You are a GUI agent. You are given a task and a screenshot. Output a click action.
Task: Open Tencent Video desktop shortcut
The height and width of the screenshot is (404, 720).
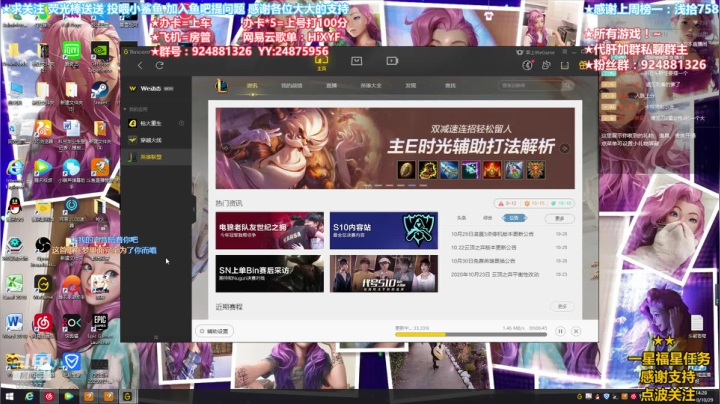click(x=43, y=171)
